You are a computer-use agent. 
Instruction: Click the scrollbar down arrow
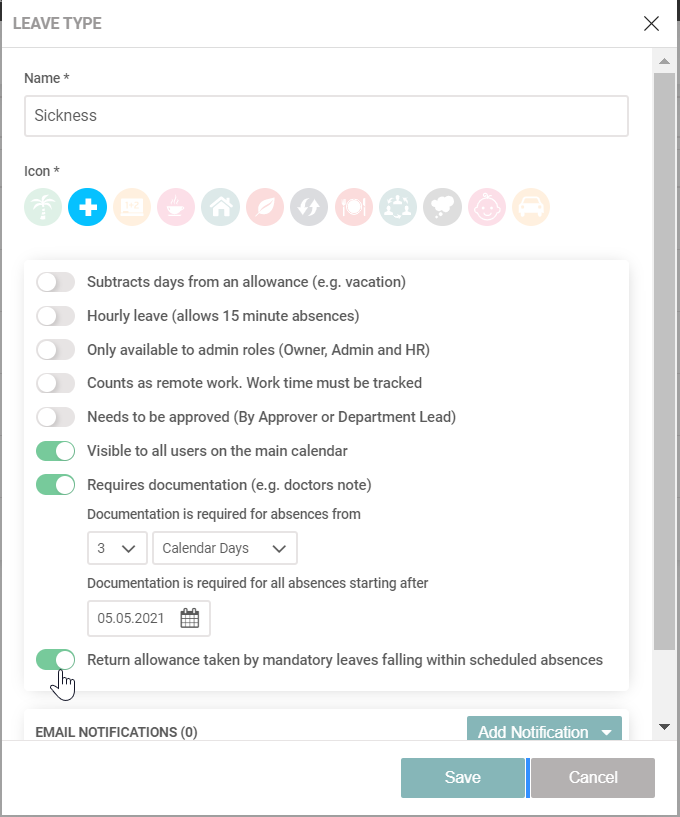tap(664, 726)
